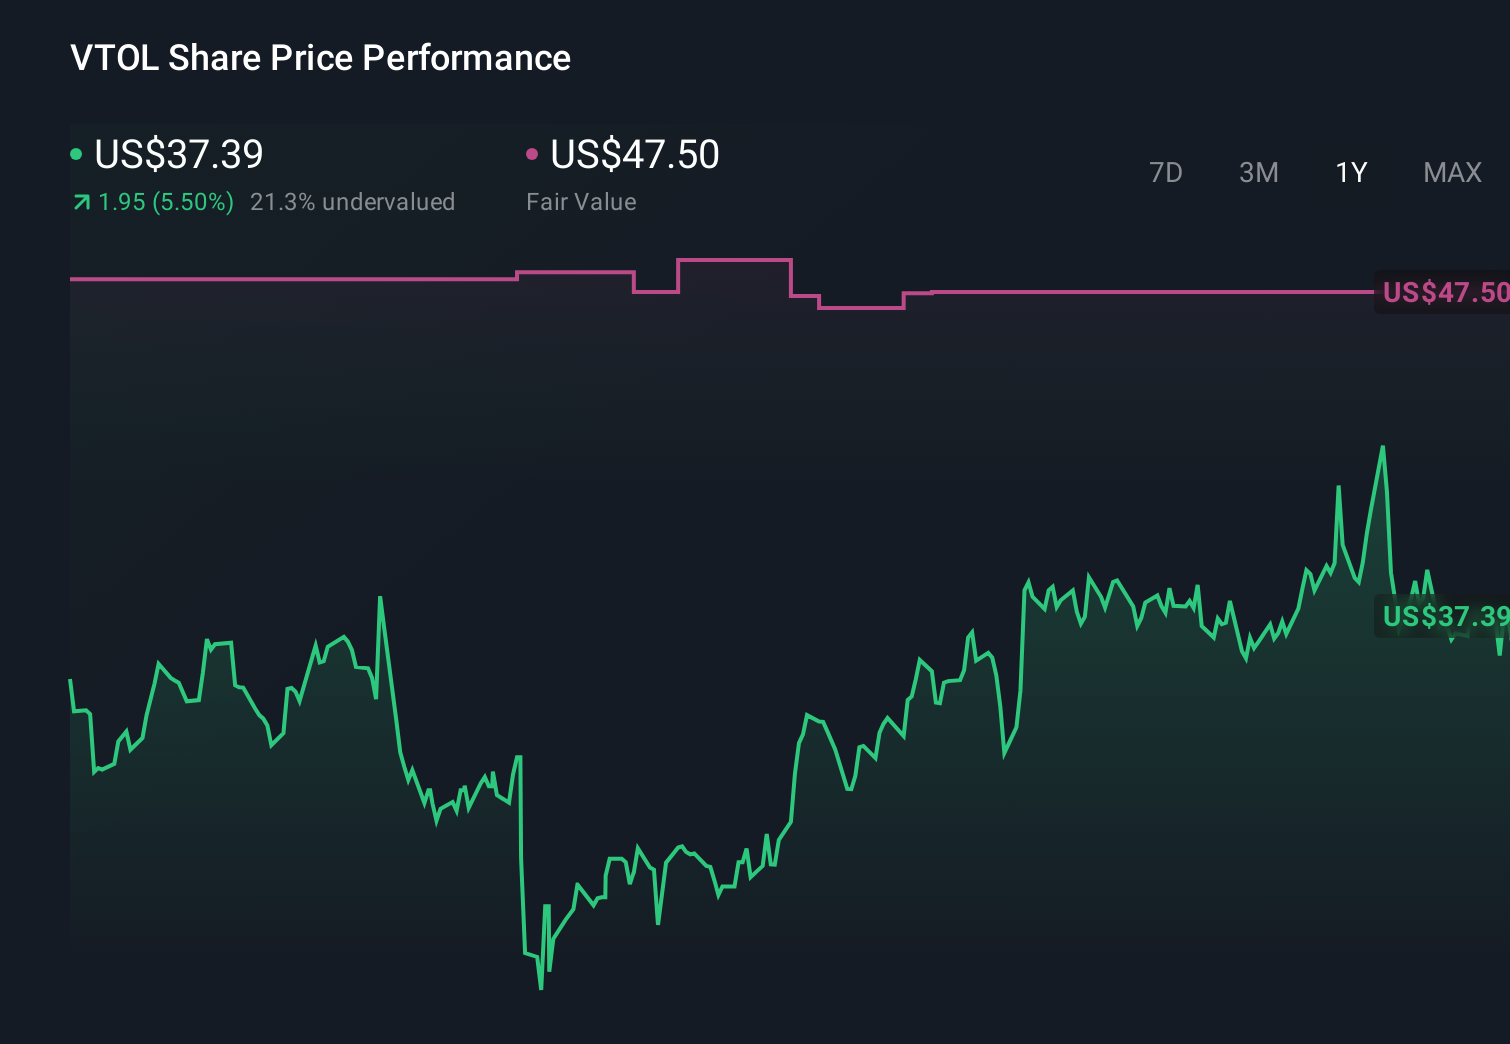The image size is (1510, 1044).
Task: Switch to the 3M time range
Action: 1258,172
